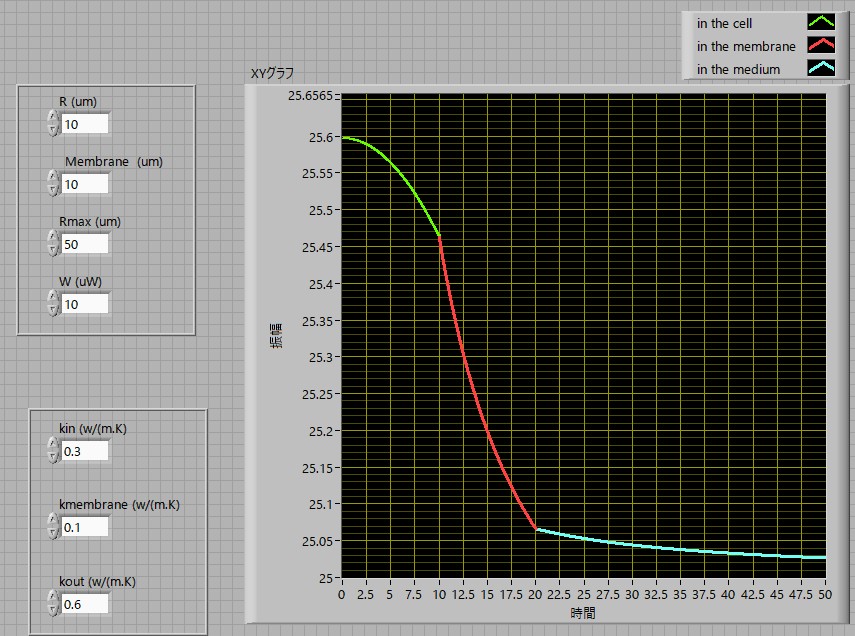Viewport: 855px width, 636px height.
Task: Click the down arrow of the kmembrane control
Action: point(53,532)
